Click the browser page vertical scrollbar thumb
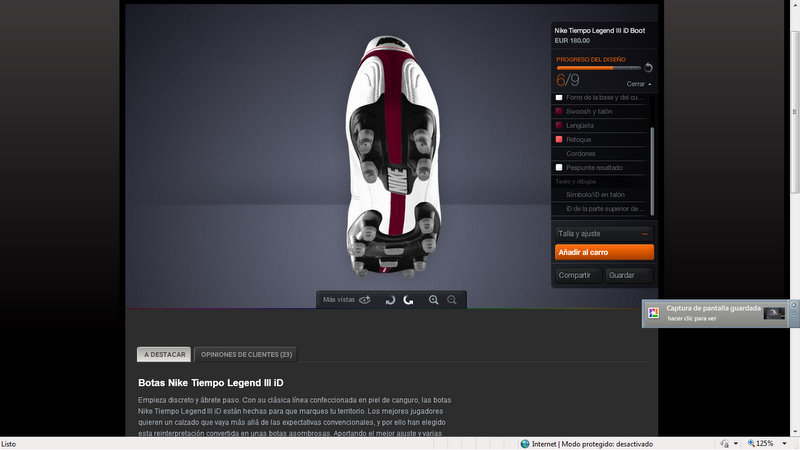 coord(794,112)
